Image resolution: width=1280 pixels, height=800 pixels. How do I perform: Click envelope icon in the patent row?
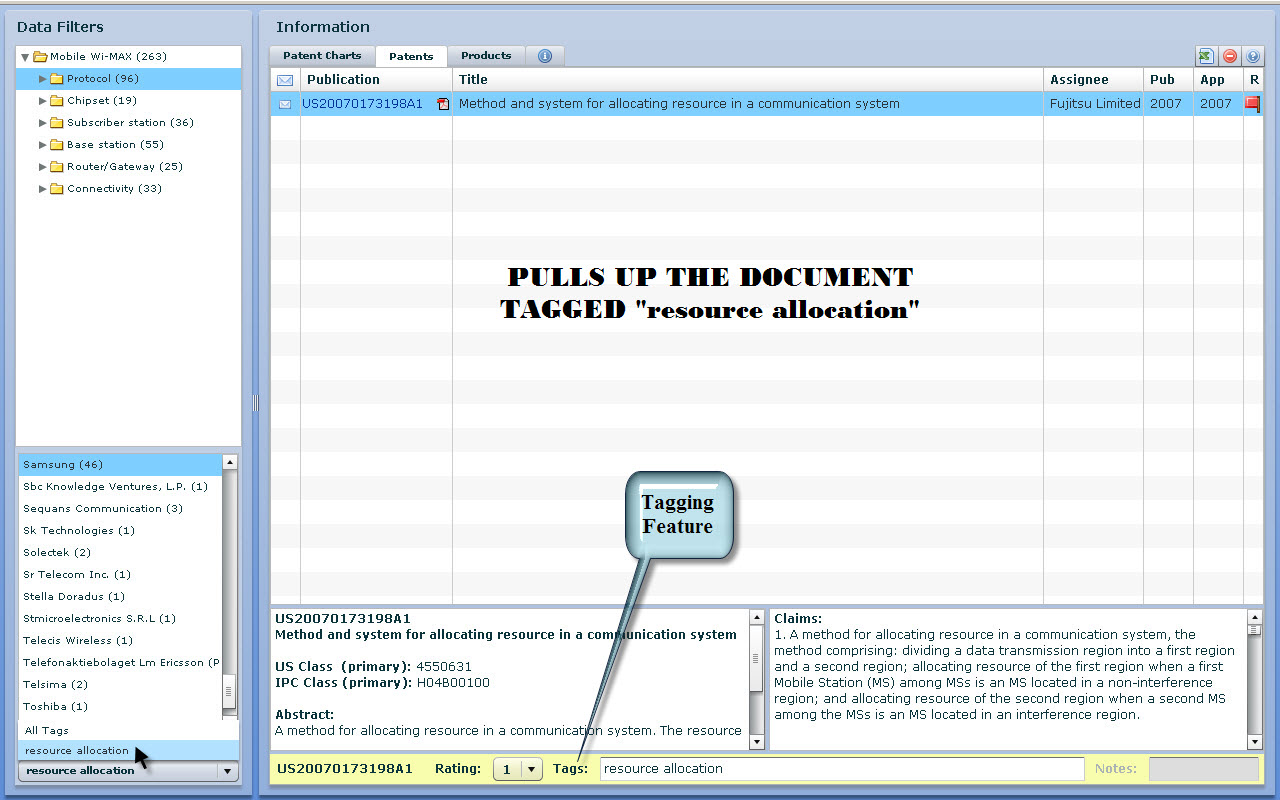(x=285, y=104)
